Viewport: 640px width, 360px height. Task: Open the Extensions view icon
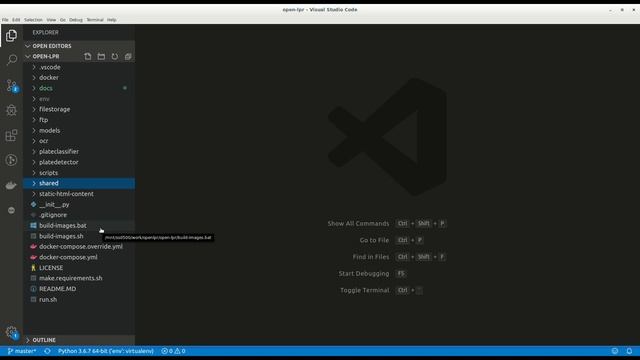(11, 135)
